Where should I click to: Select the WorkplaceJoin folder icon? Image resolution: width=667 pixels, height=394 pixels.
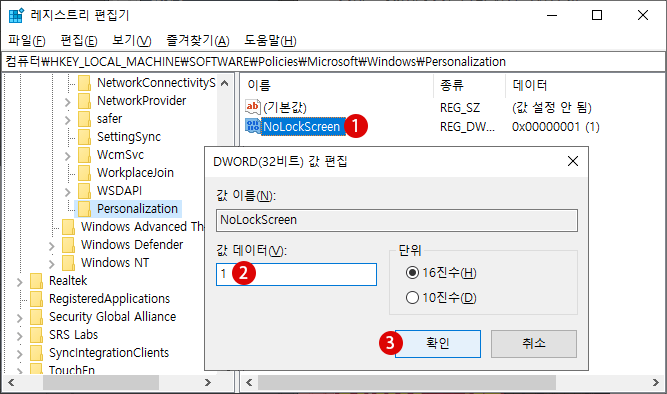(x=84, y=173)
